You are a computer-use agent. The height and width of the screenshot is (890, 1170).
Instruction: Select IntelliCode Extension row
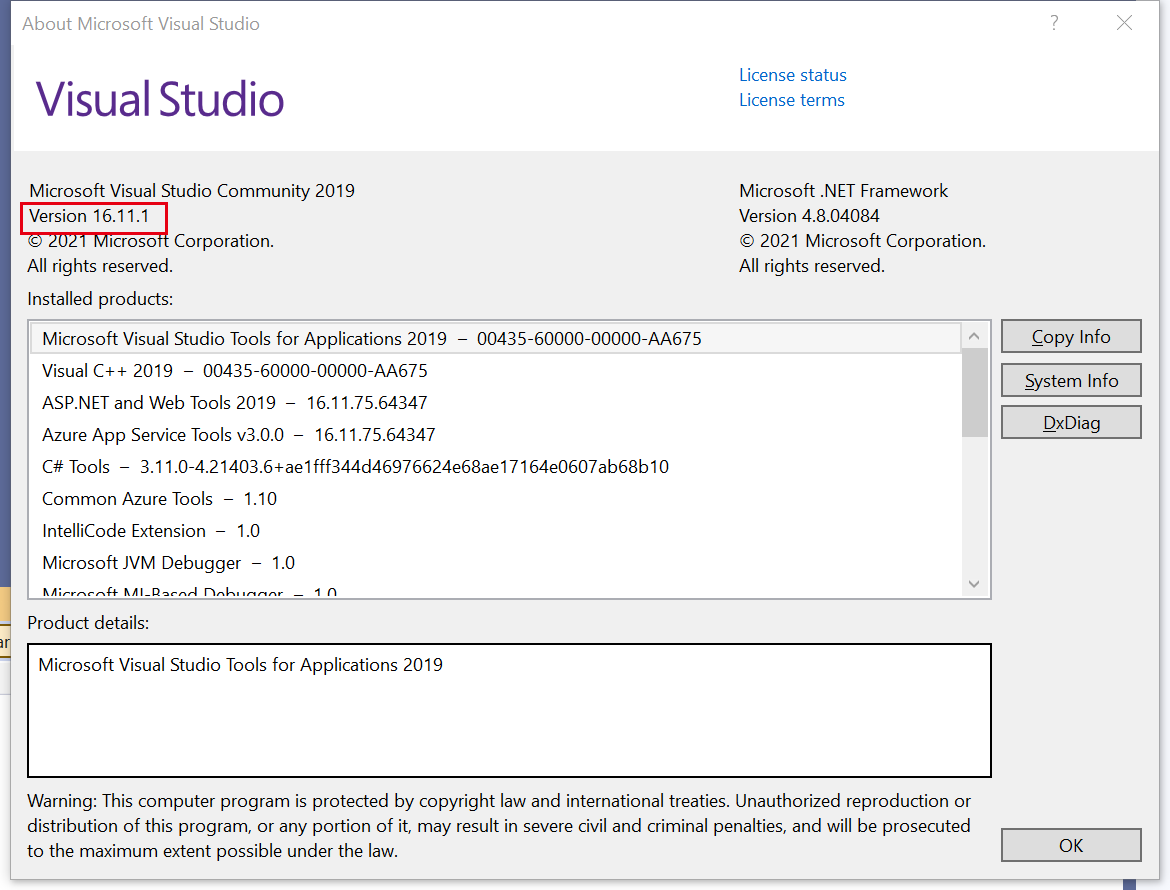coord(495,531)
